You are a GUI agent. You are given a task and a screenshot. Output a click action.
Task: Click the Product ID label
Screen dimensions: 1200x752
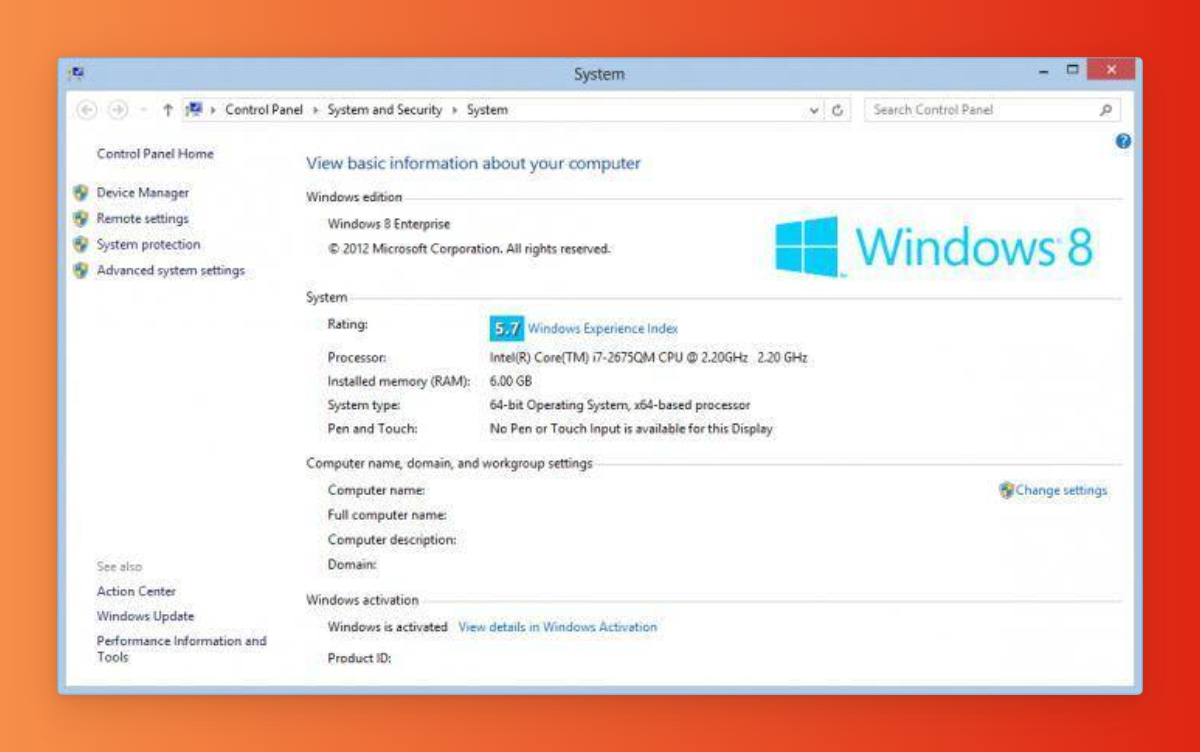359,658
